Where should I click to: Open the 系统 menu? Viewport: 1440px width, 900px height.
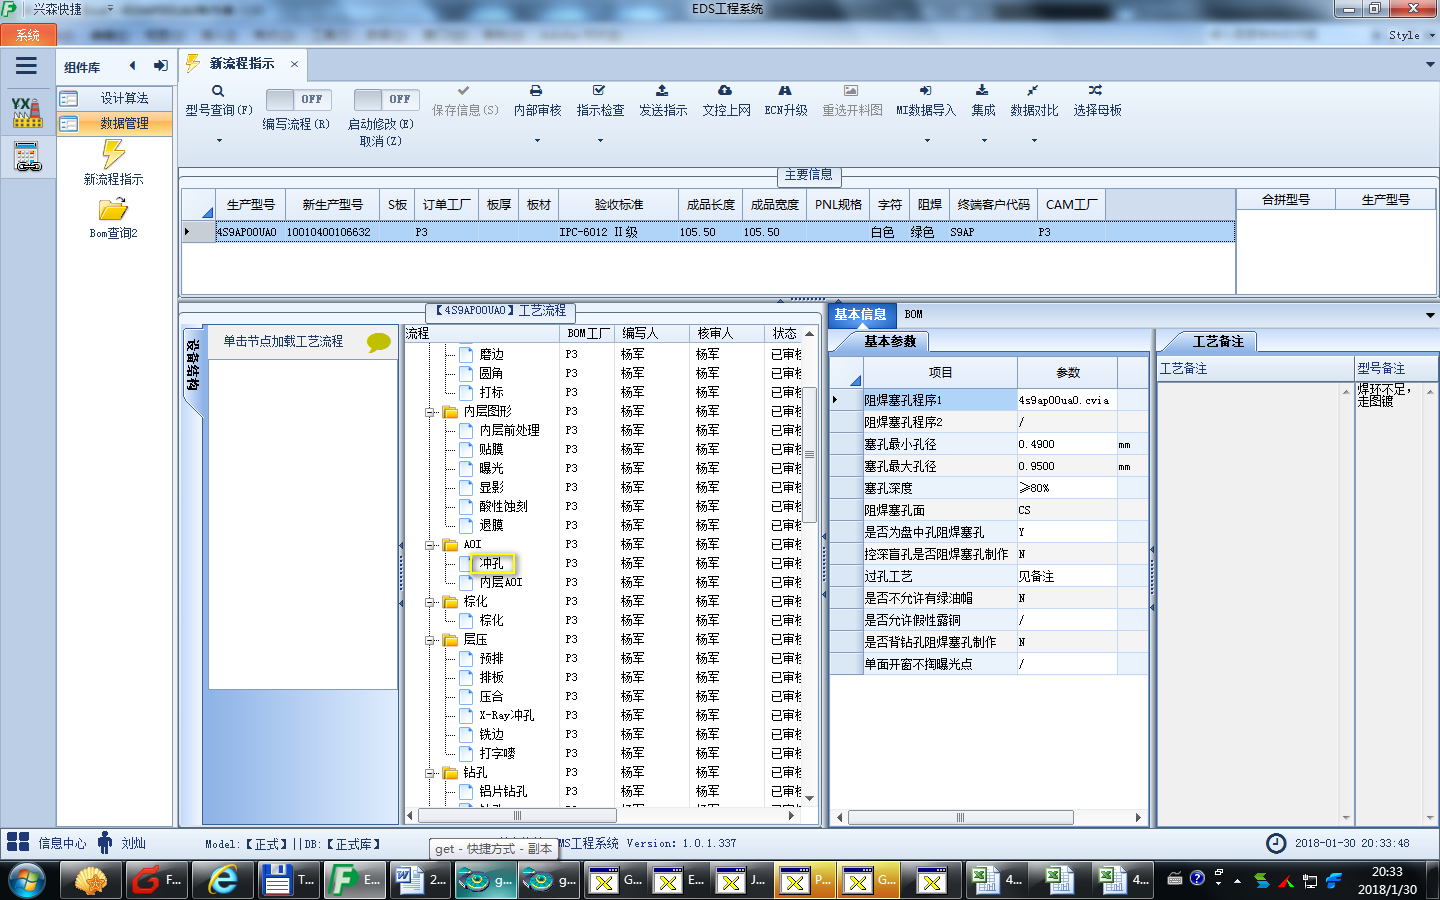tap(27, 35)
